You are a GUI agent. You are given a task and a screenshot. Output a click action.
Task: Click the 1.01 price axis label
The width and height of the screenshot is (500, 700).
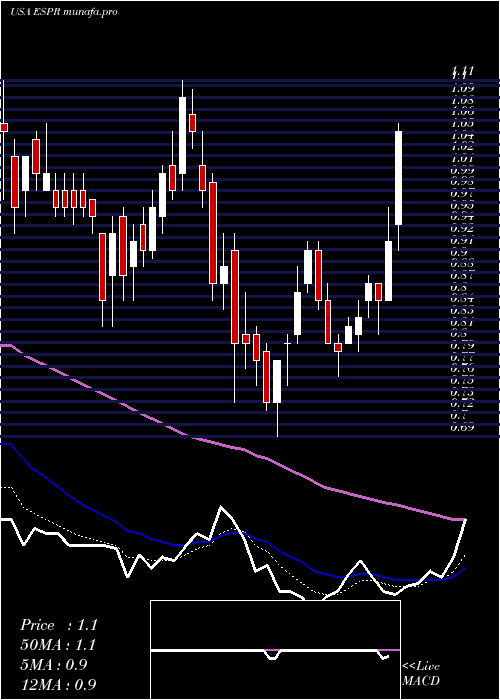click(462, 158)
